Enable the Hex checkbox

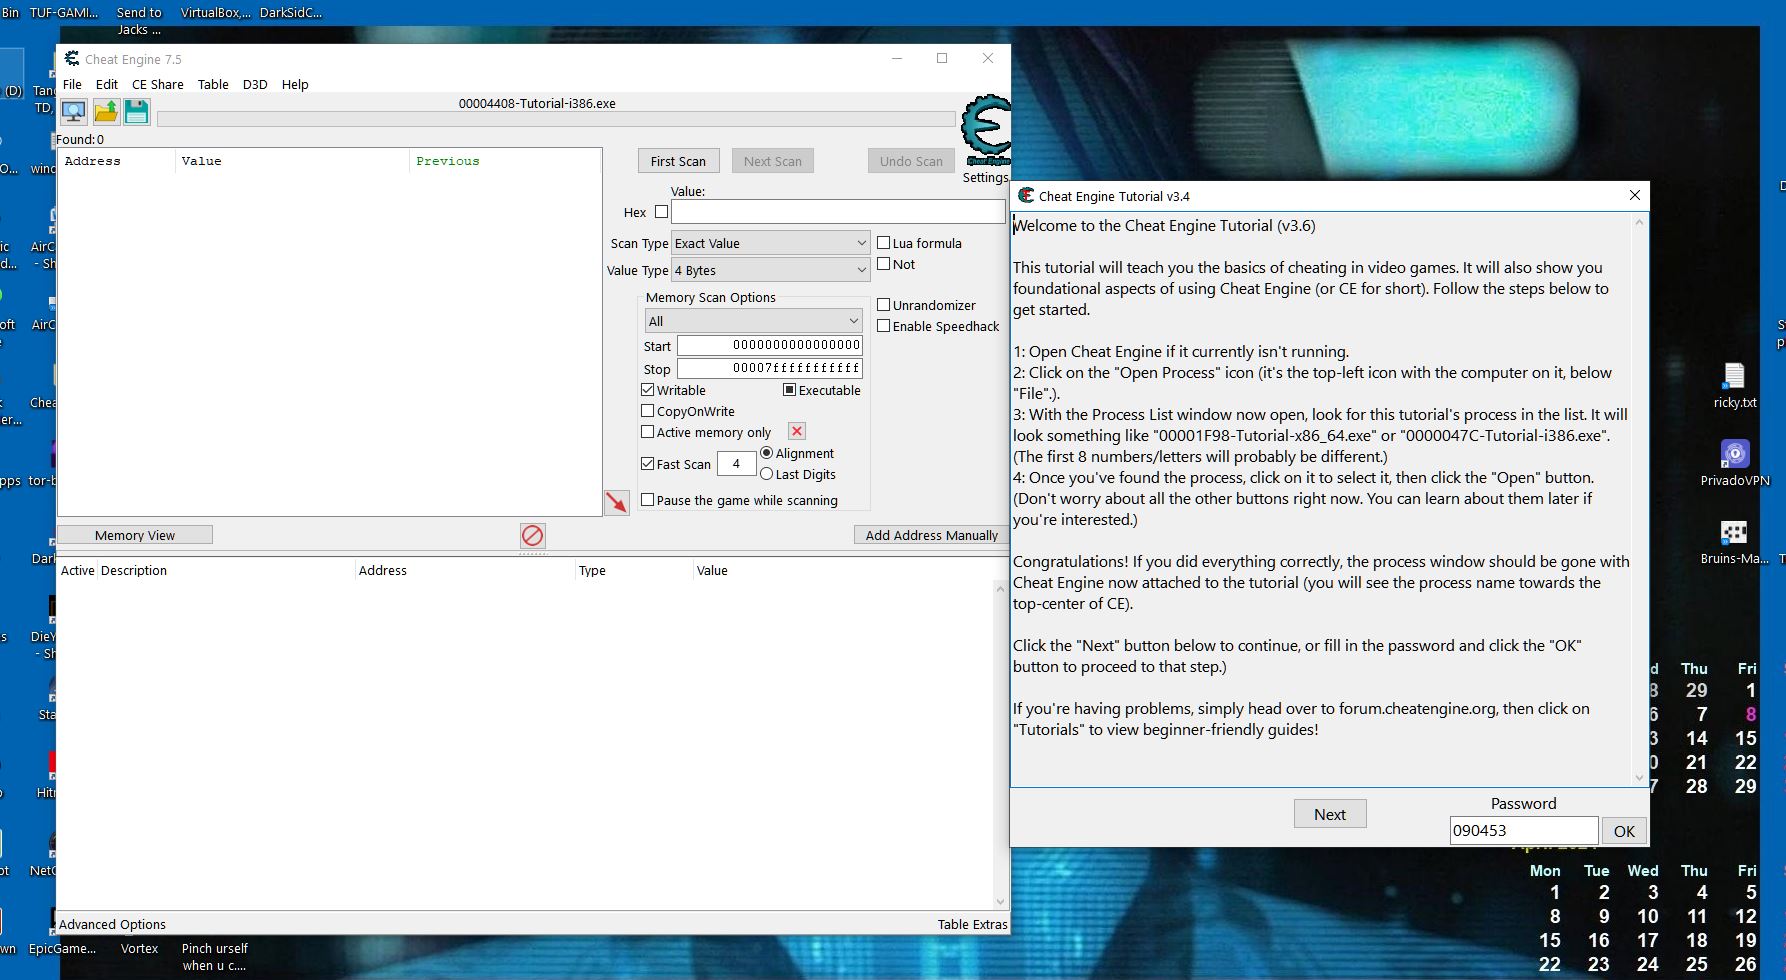(661, 212)
